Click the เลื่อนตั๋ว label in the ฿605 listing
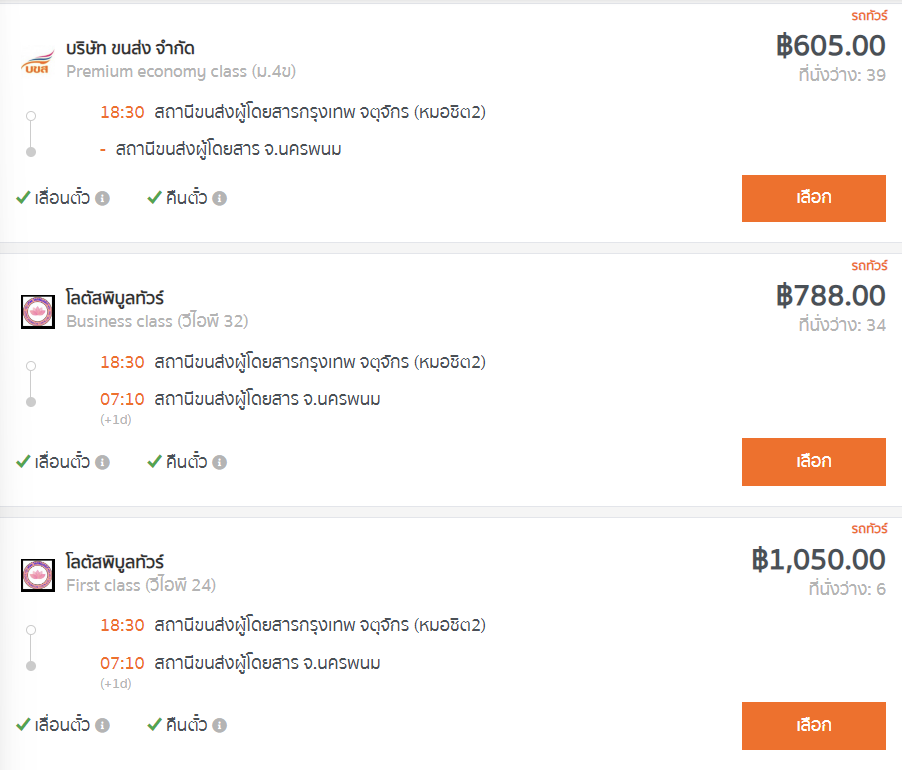This screenshot has width=902, height=770. [x=62, y=198]
